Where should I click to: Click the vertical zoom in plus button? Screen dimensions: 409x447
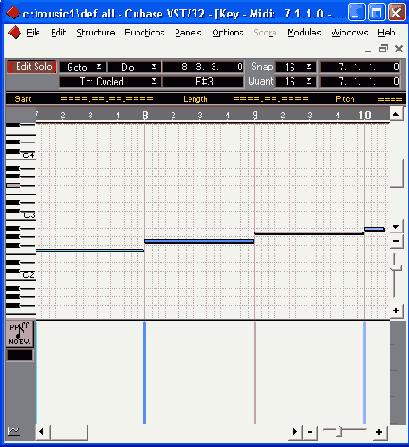(396, 311)
